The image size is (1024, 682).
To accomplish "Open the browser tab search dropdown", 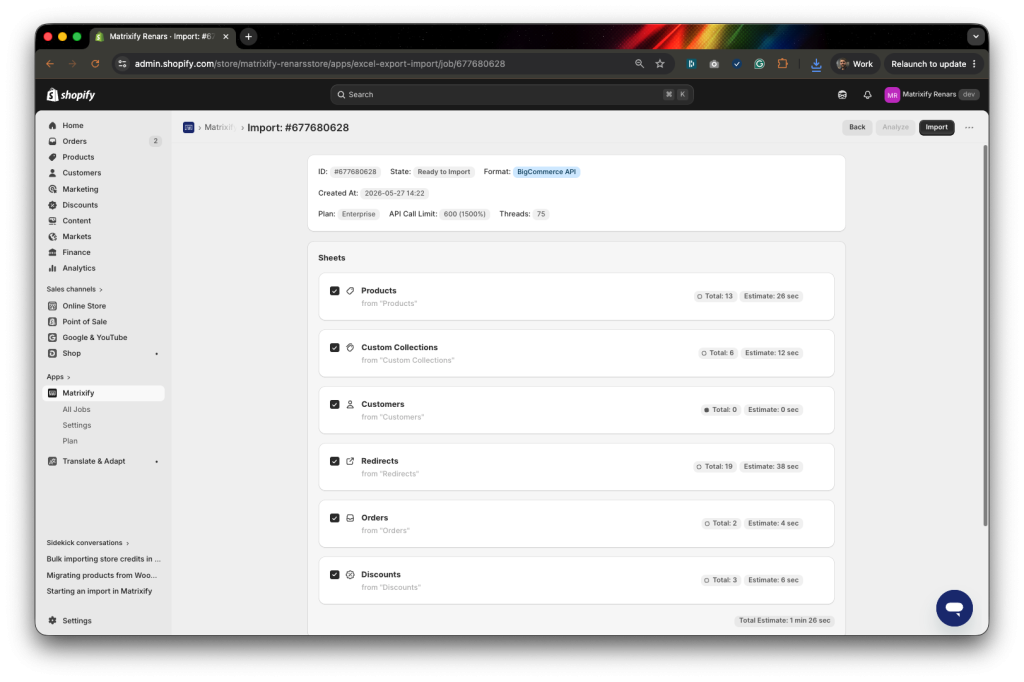I will 976,37.
